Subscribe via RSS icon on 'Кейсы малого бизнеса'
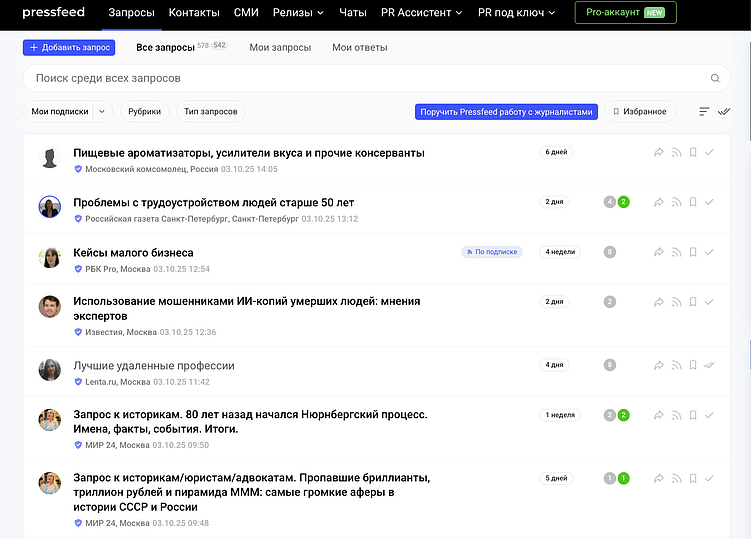The width and height of the screenshot is (751, 539). pos(676,252)
